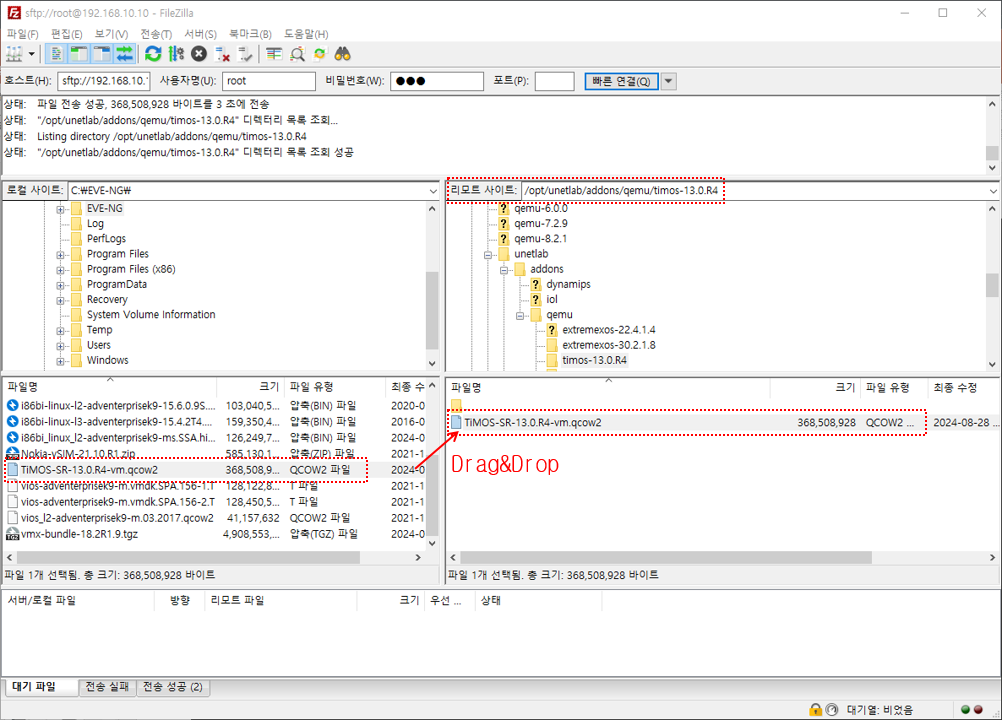The height and width of the screenshot is (720, 1002).
Task: Select timos-13.0.R4 folder in remote tree
Action: 594,360
